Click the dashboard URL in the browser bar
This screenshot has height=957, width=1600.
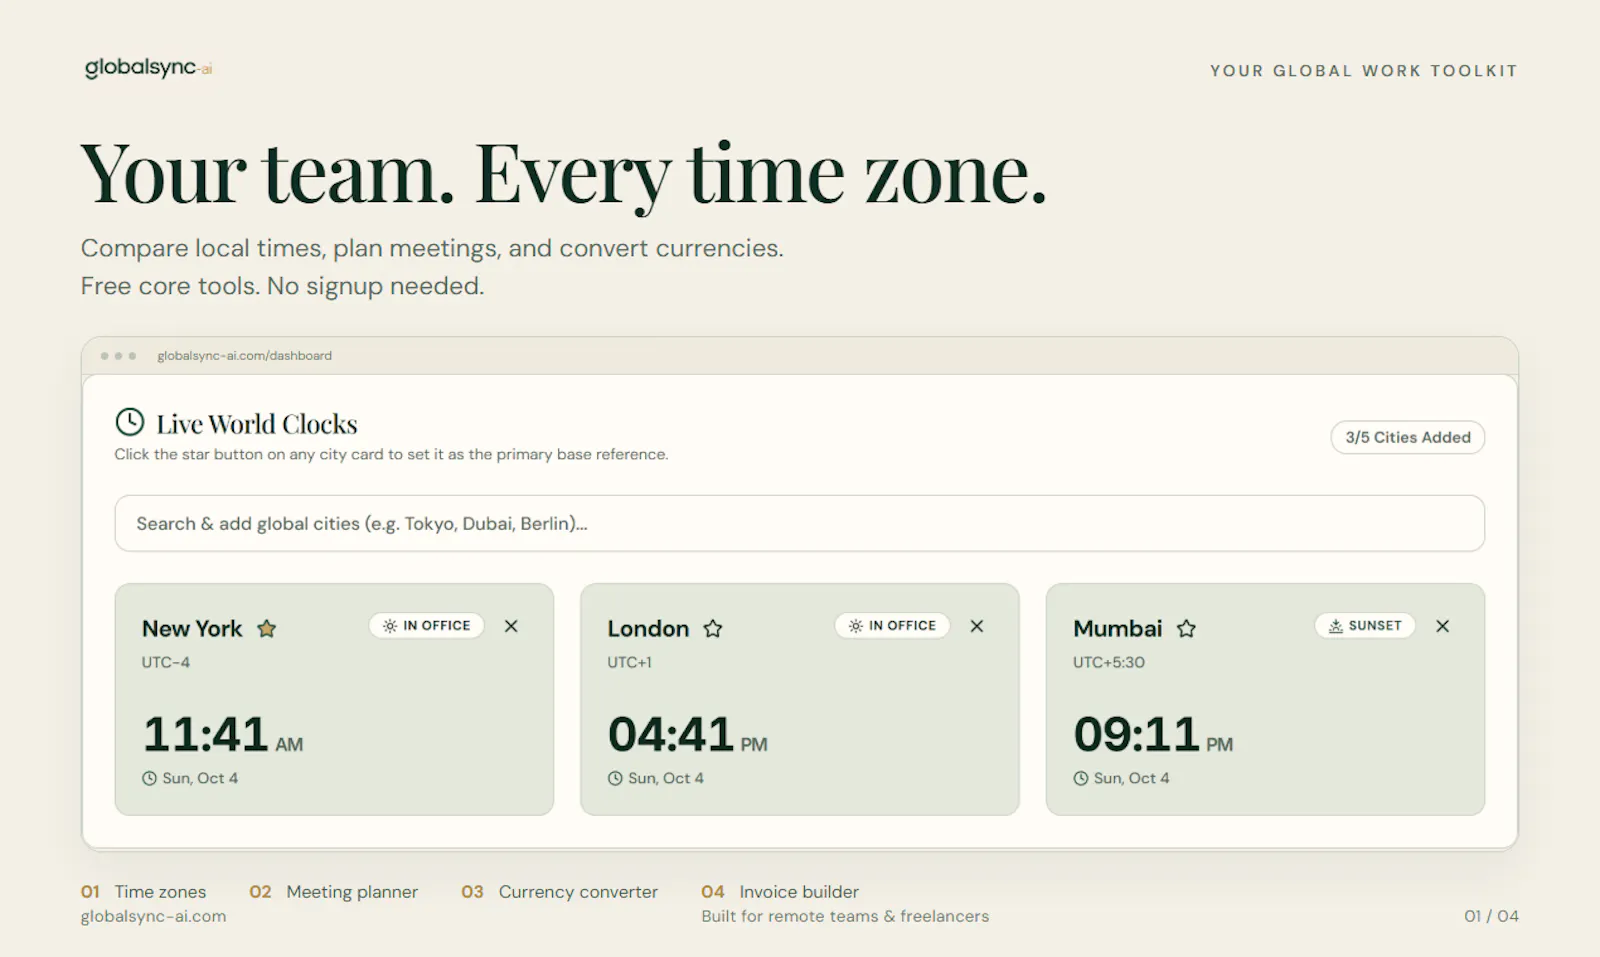click(244, 356)
